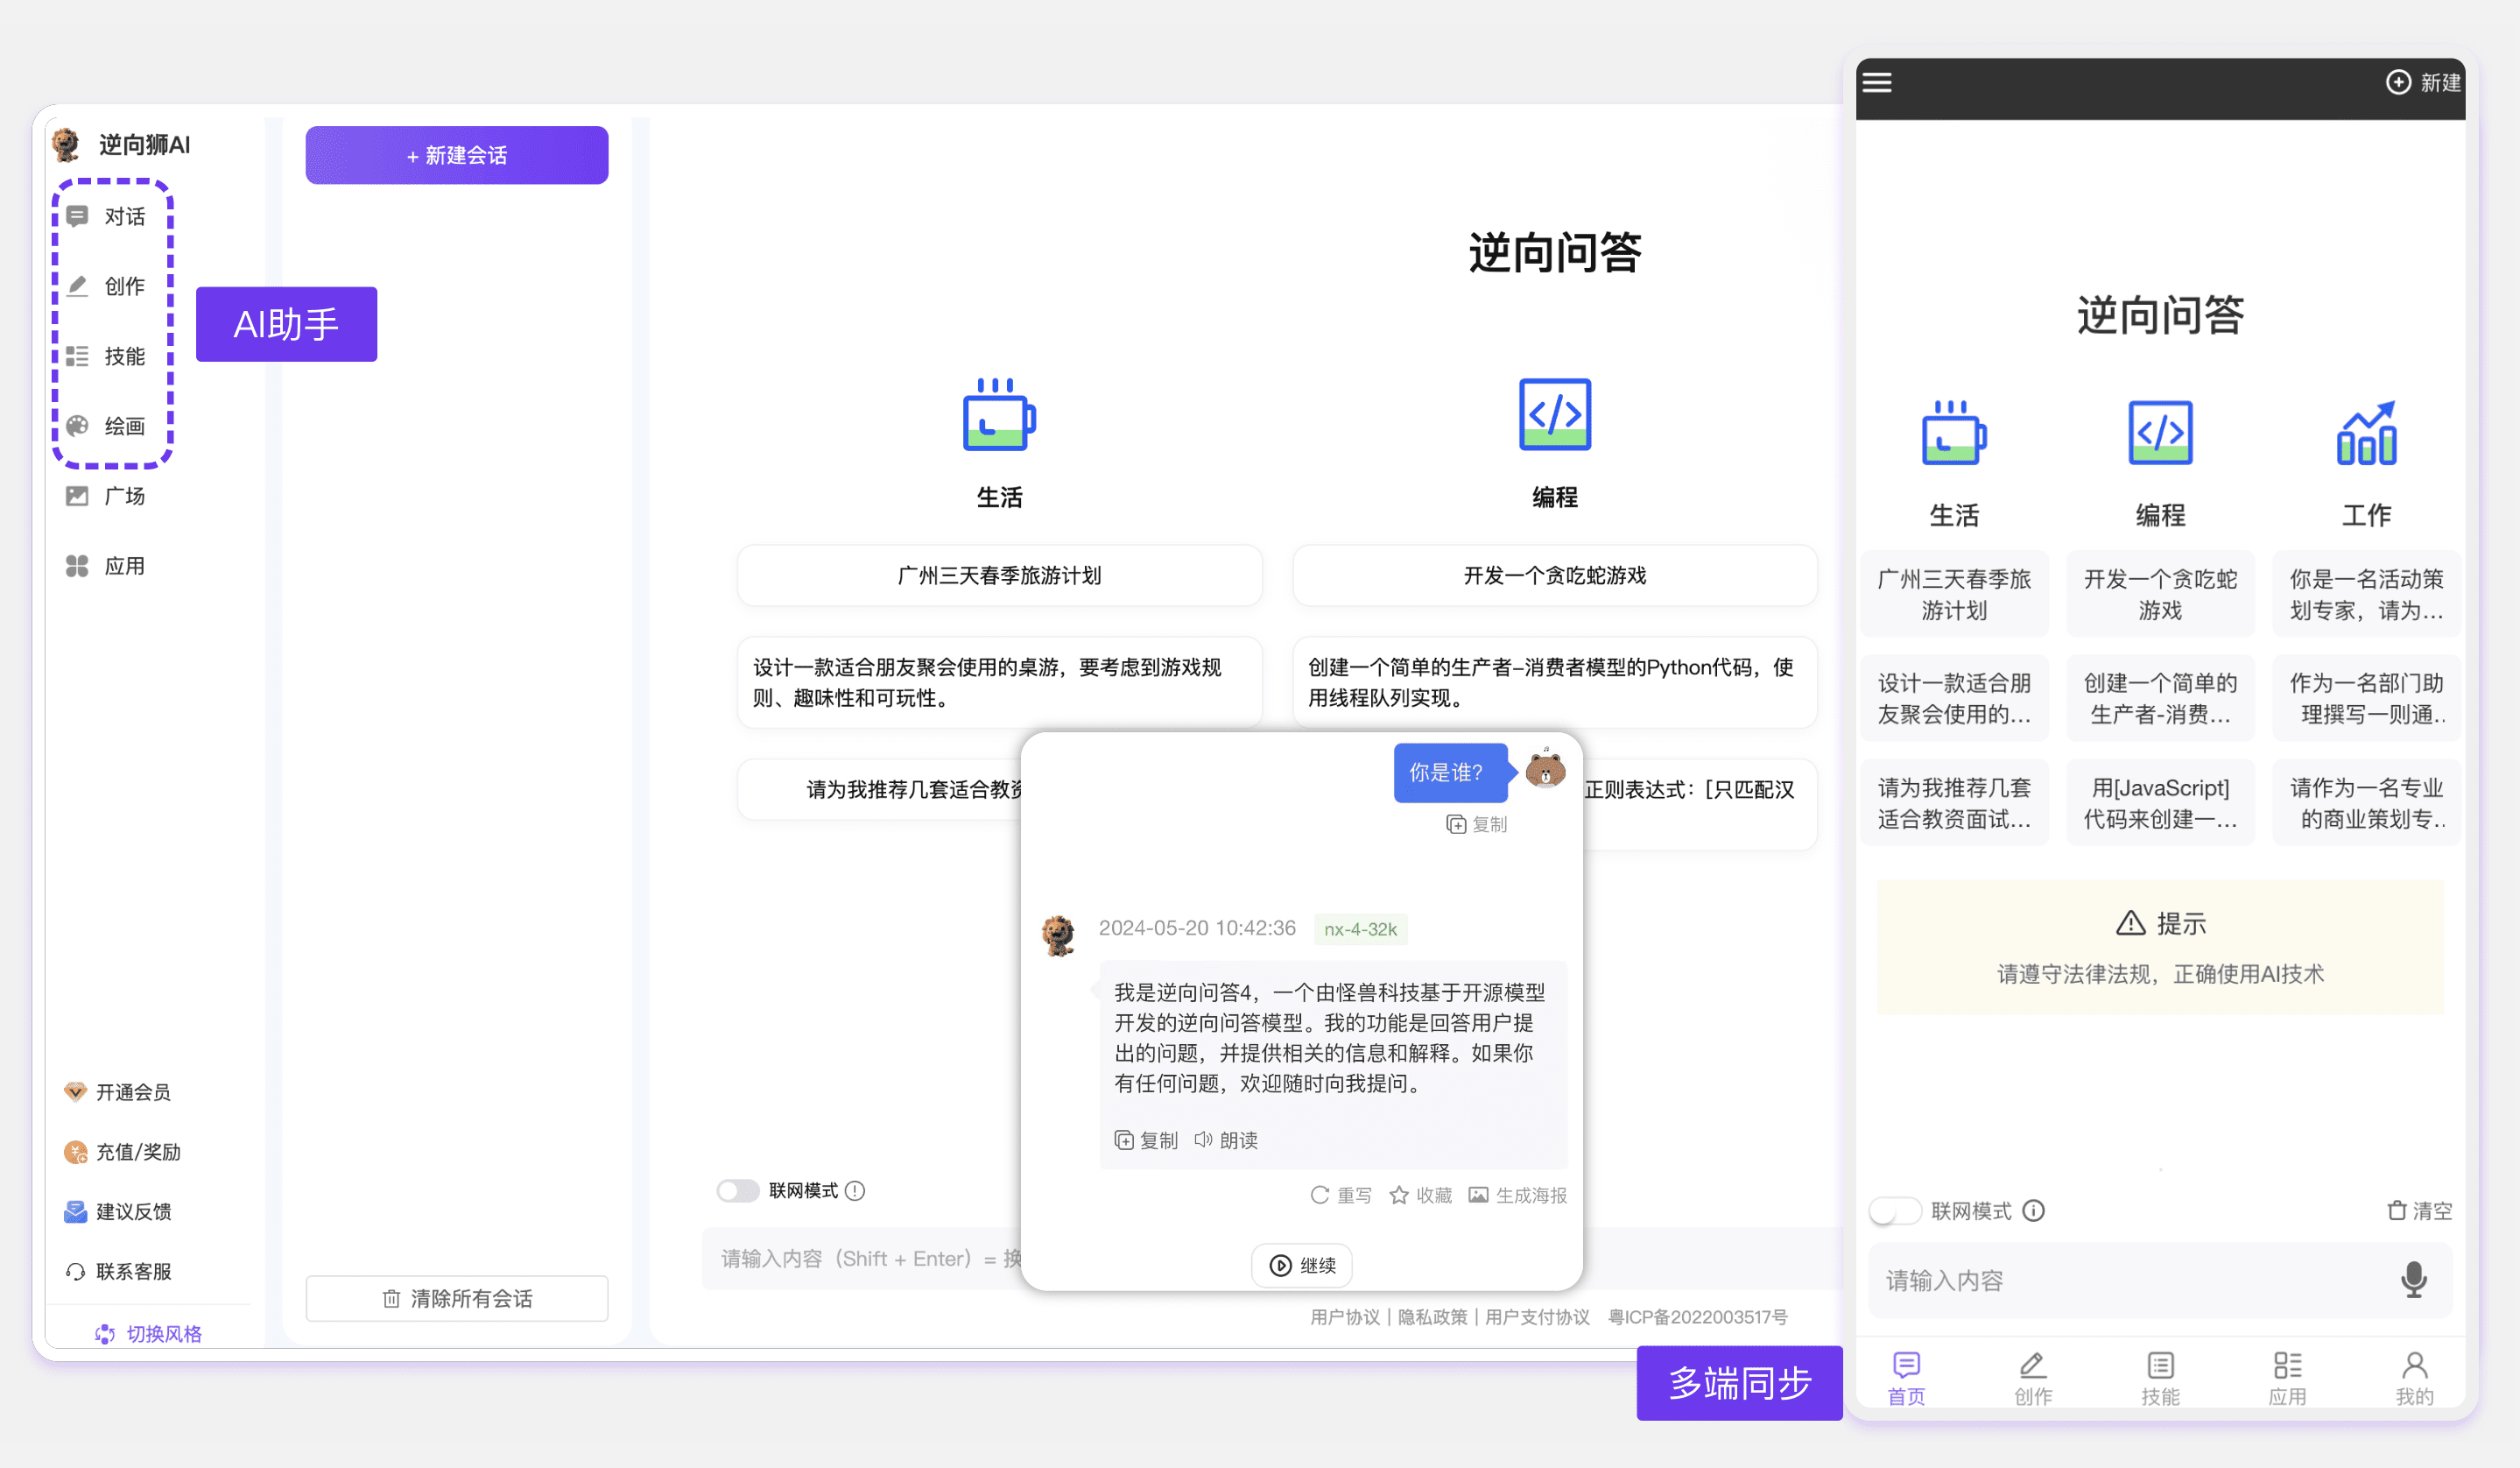Viewport: 2520px width, 1468px height.
Task: Click the 工作 chart icon in mobile view
Action: 2366,433
